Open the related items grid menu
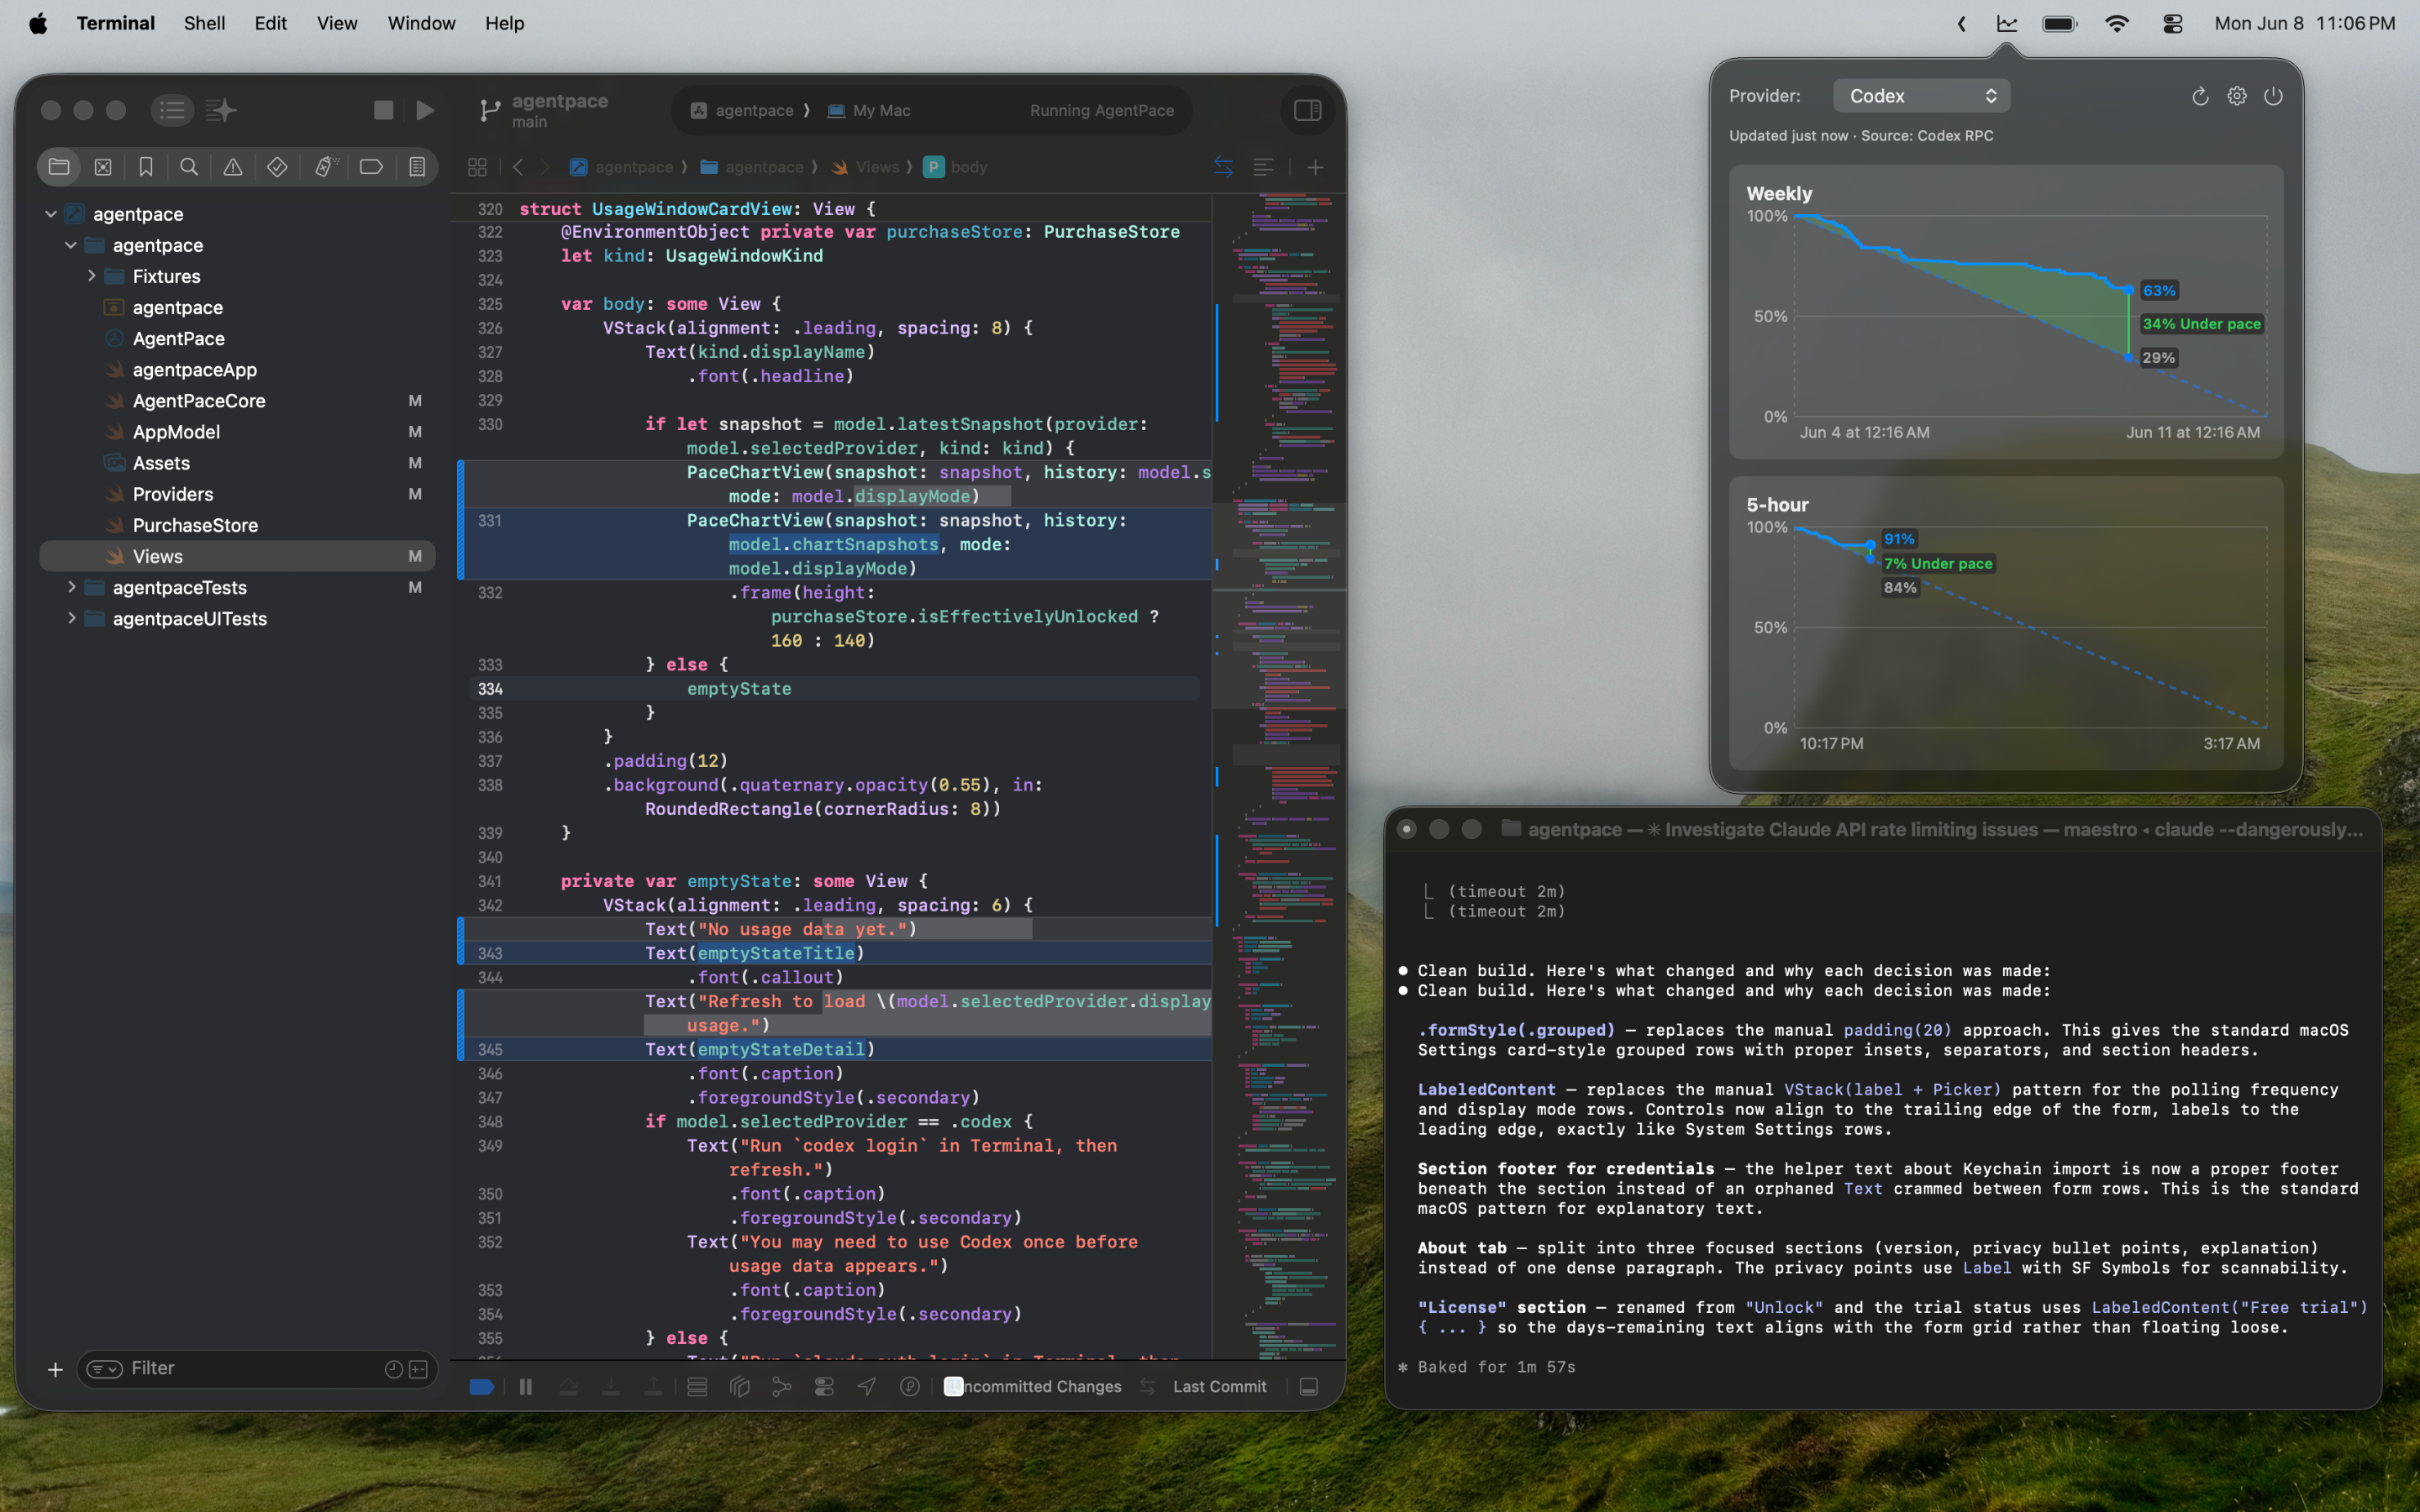 pyautogui.click(x=477, y=167)
